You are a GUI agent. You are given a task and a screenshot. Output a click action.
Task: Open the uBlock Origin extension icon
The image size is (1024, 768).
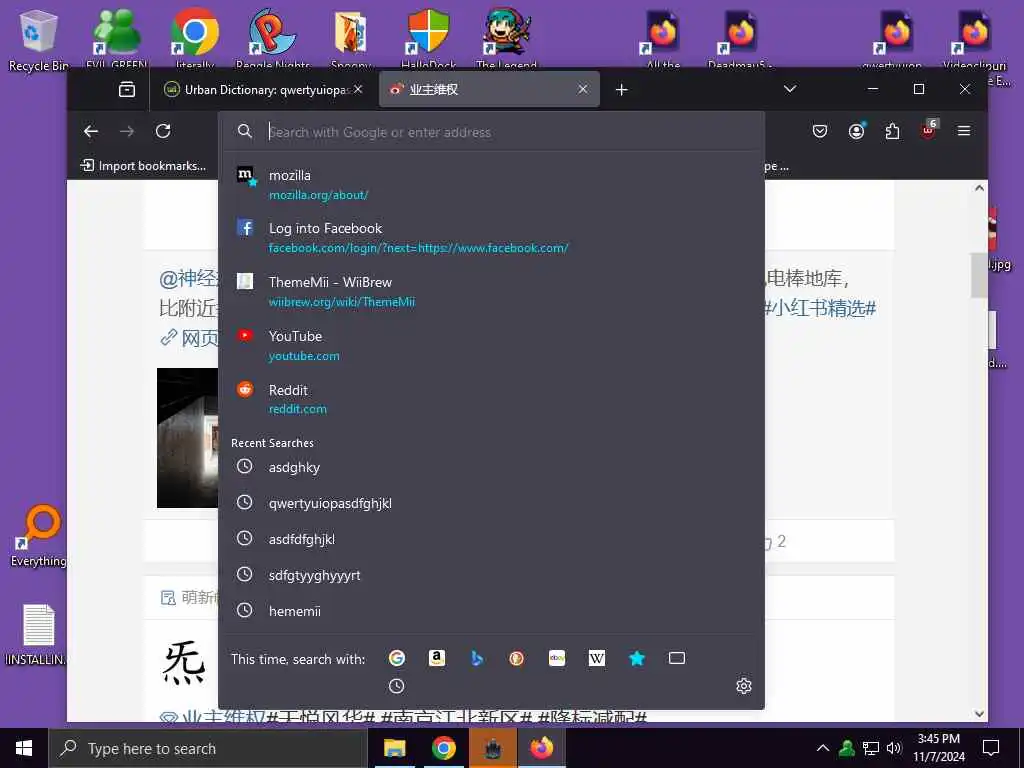pyautogui.click(x=928, y=130)
